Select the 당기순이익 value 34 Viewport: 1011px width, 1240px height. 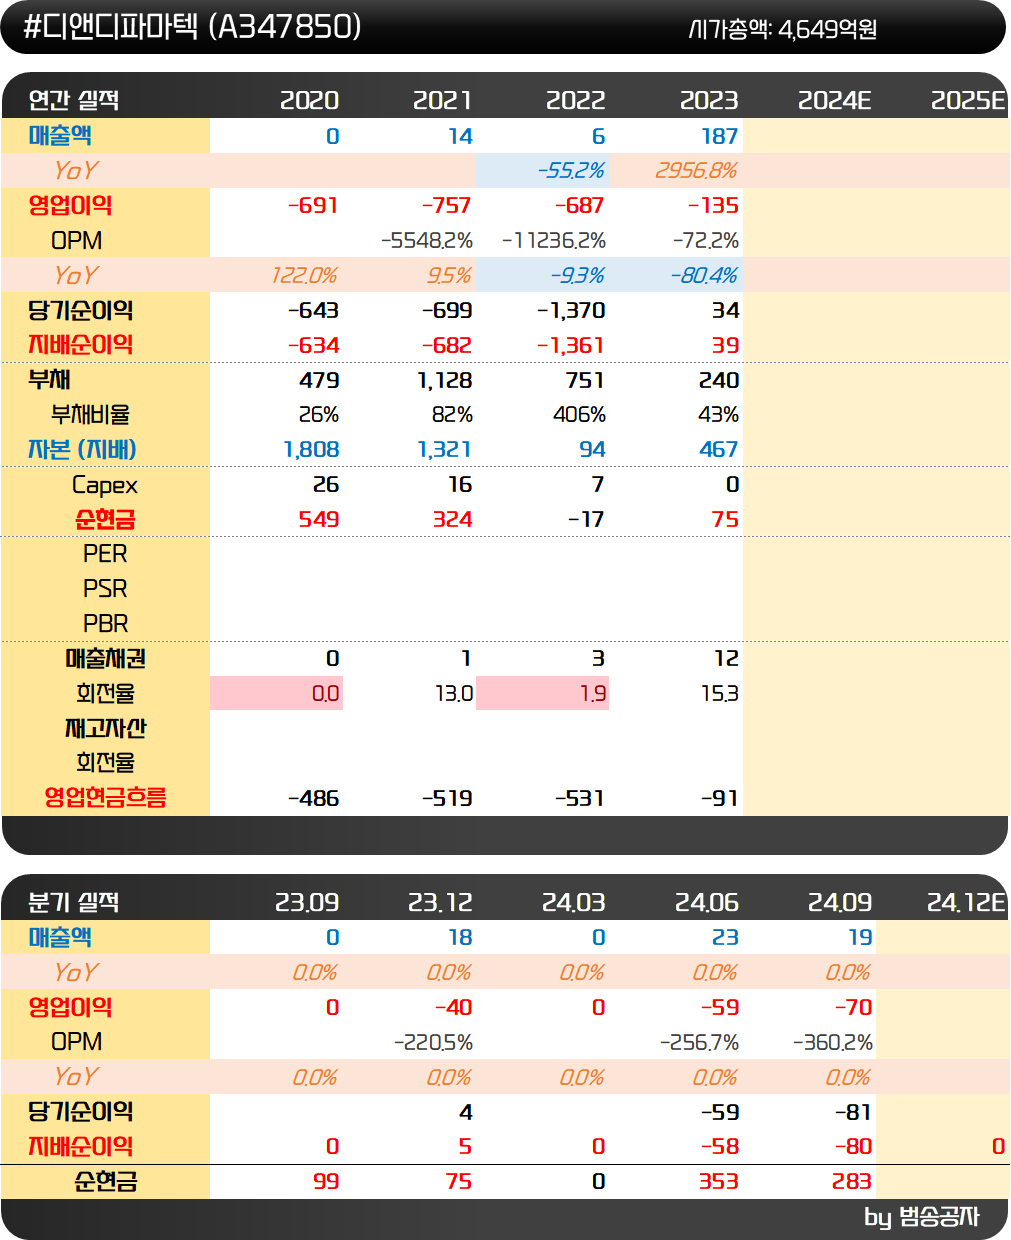pyautogui.click(x=726, y=311)
